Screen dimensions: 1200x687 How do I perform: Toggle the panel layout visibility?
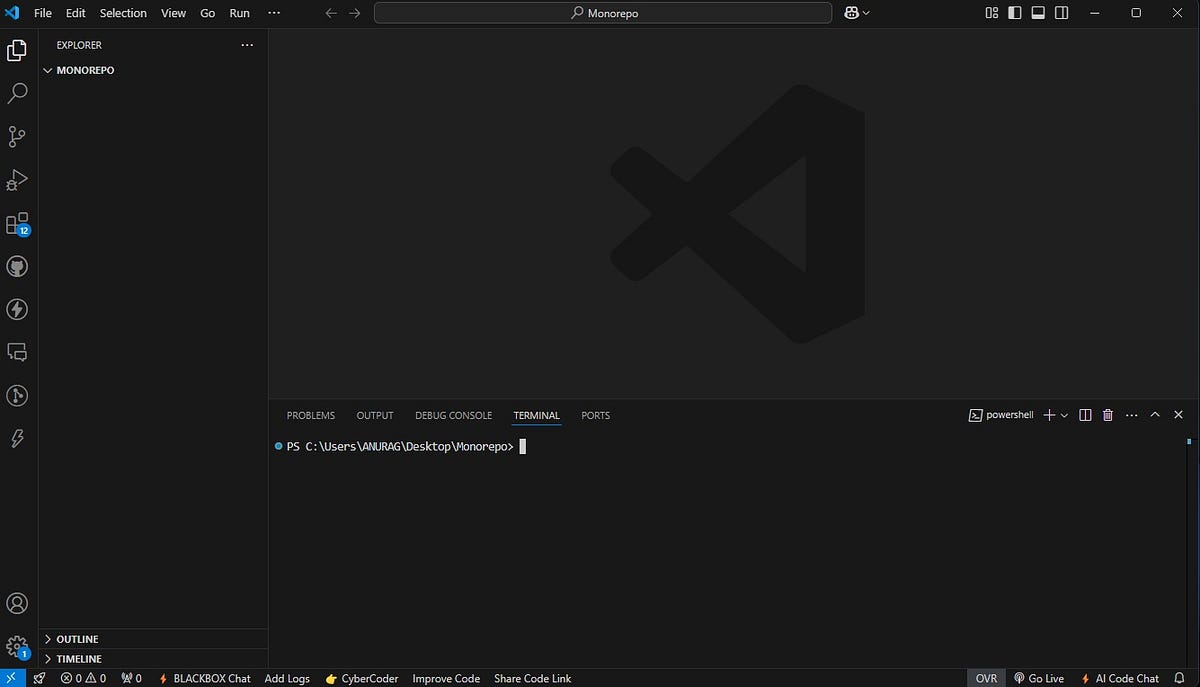1037,13
